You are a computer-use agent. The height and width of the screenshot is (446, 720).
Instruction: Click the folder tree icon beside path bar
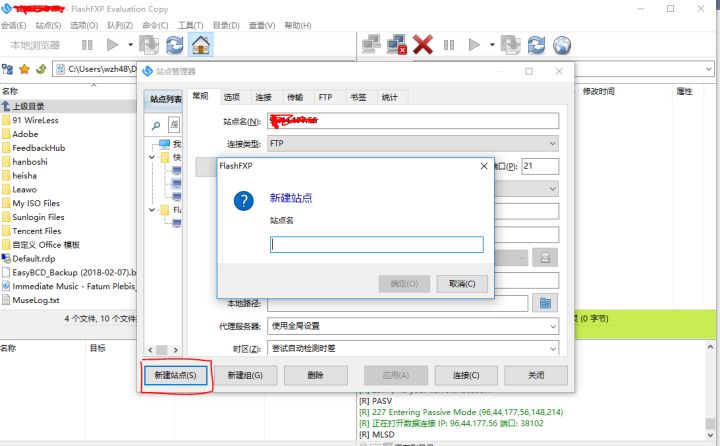pyautogui.click(x=7, y=69)
